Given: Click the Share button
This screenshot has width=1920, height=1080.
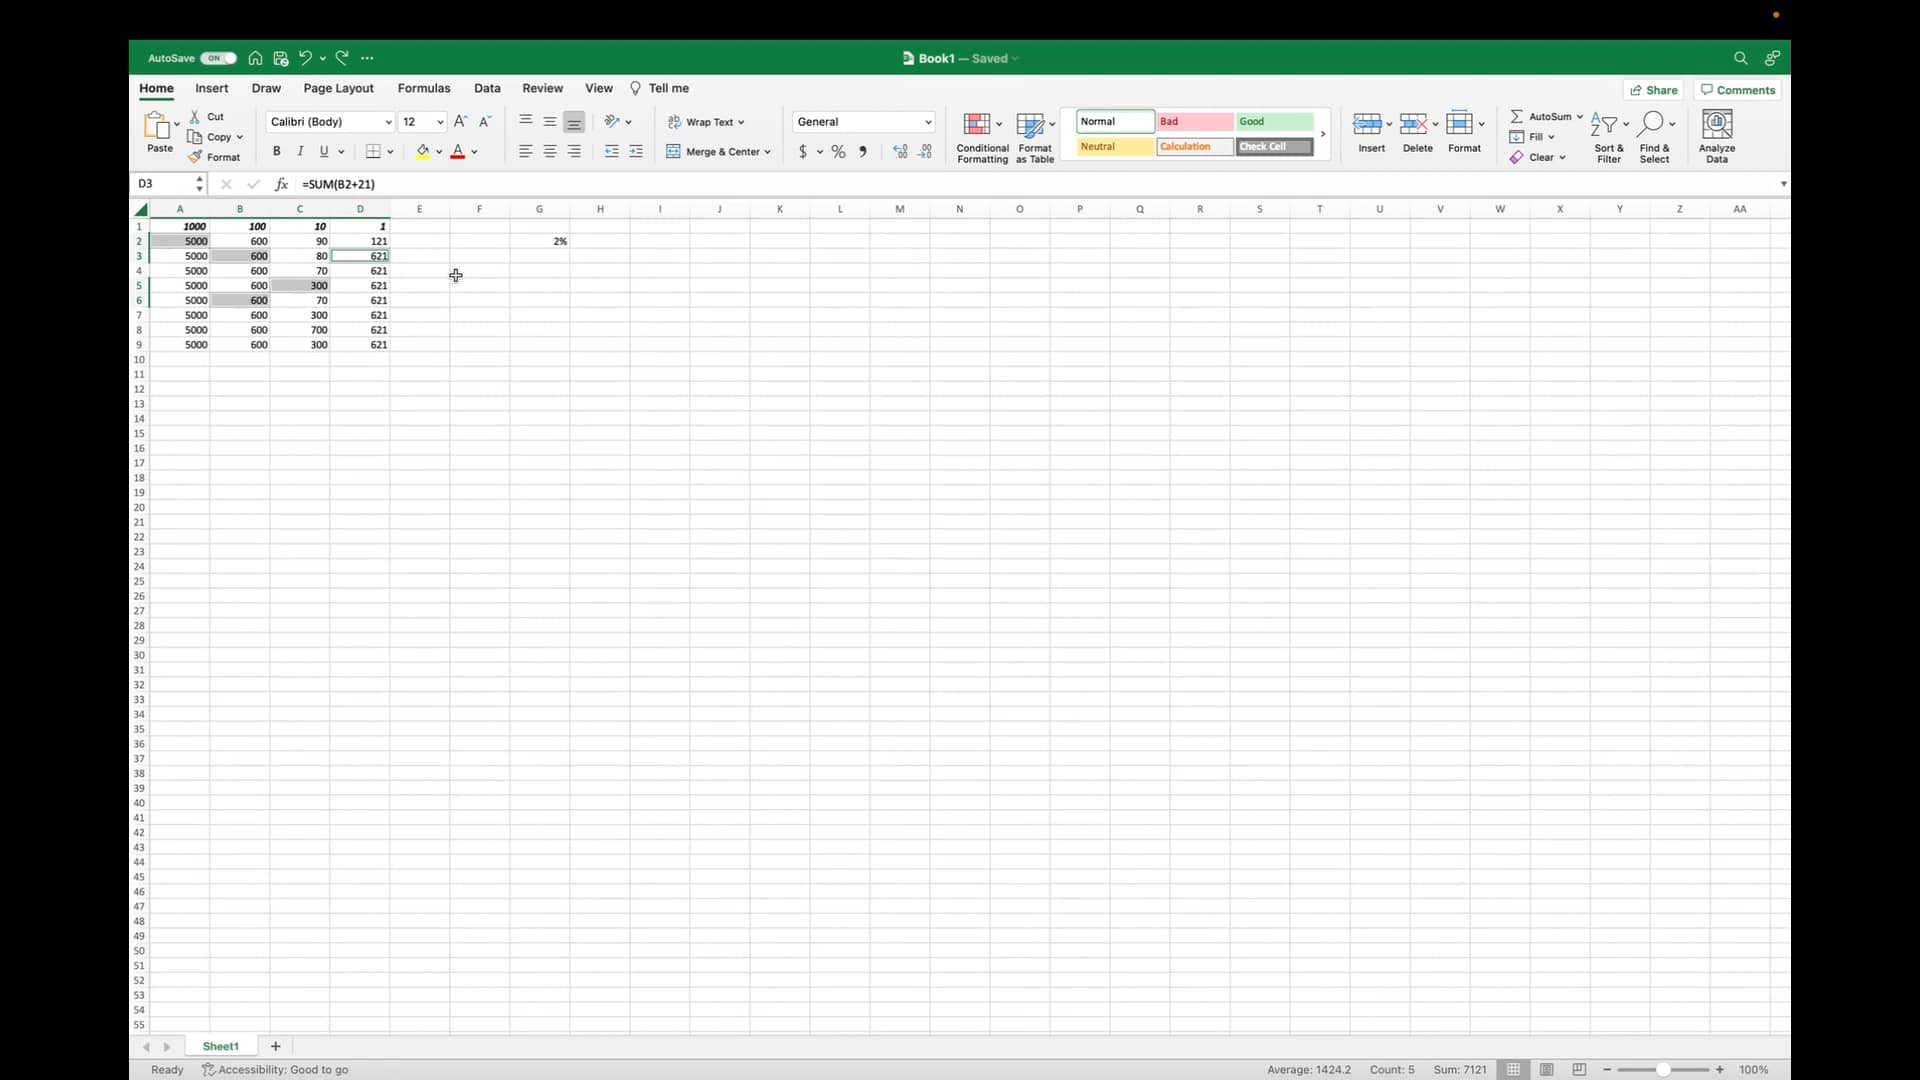Looking at the screenshot, I should pyautogui.click(x=1654, y=89).
